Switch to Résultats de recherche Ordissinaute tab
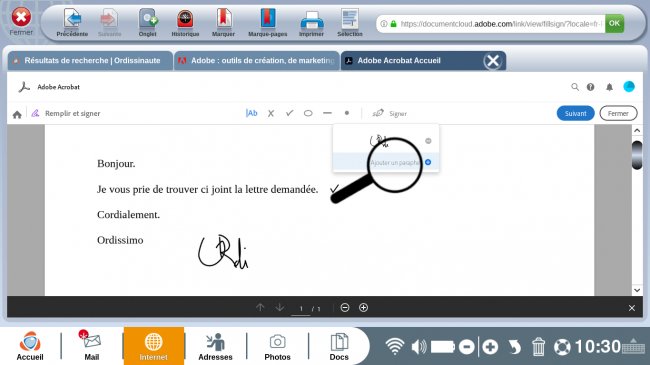This screenshot has width=650, height=365. click(x=90, y=61)
